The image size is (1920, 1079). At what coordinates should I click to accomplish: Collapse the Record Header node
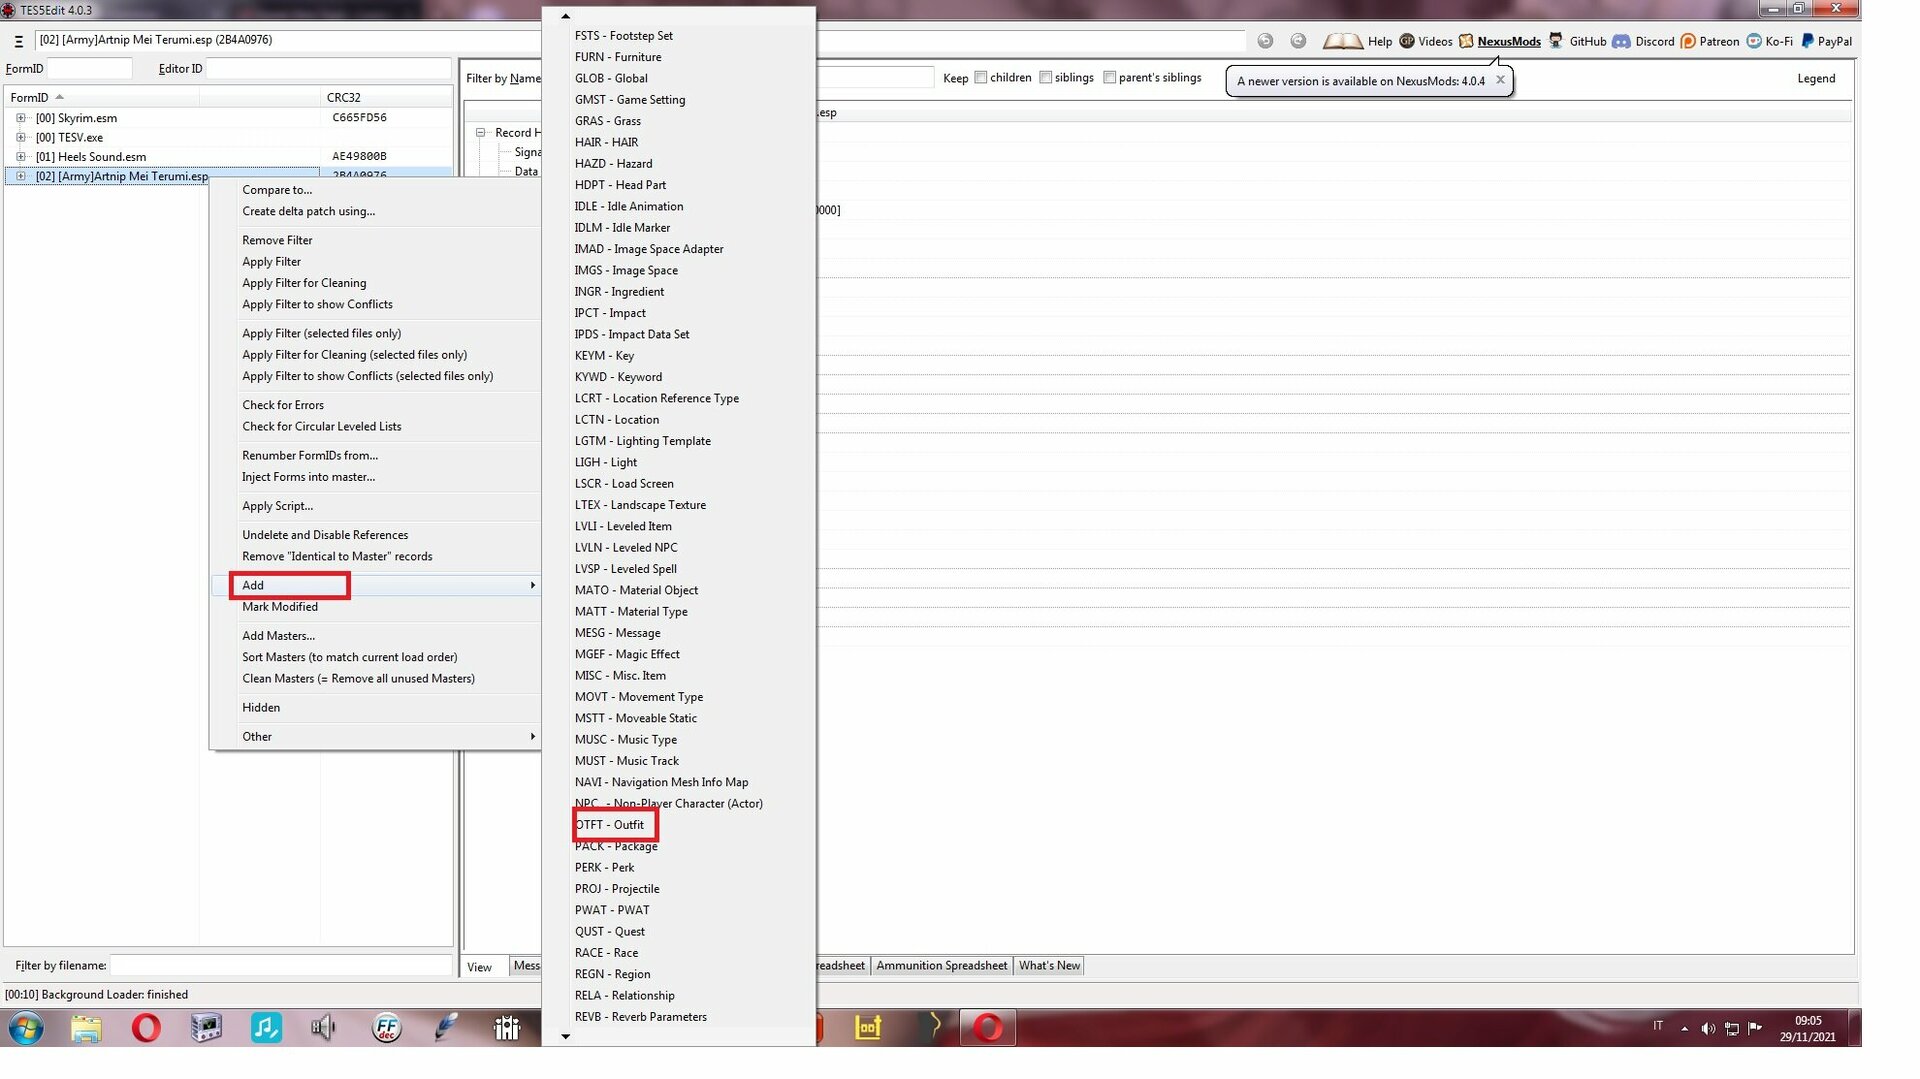481,133
